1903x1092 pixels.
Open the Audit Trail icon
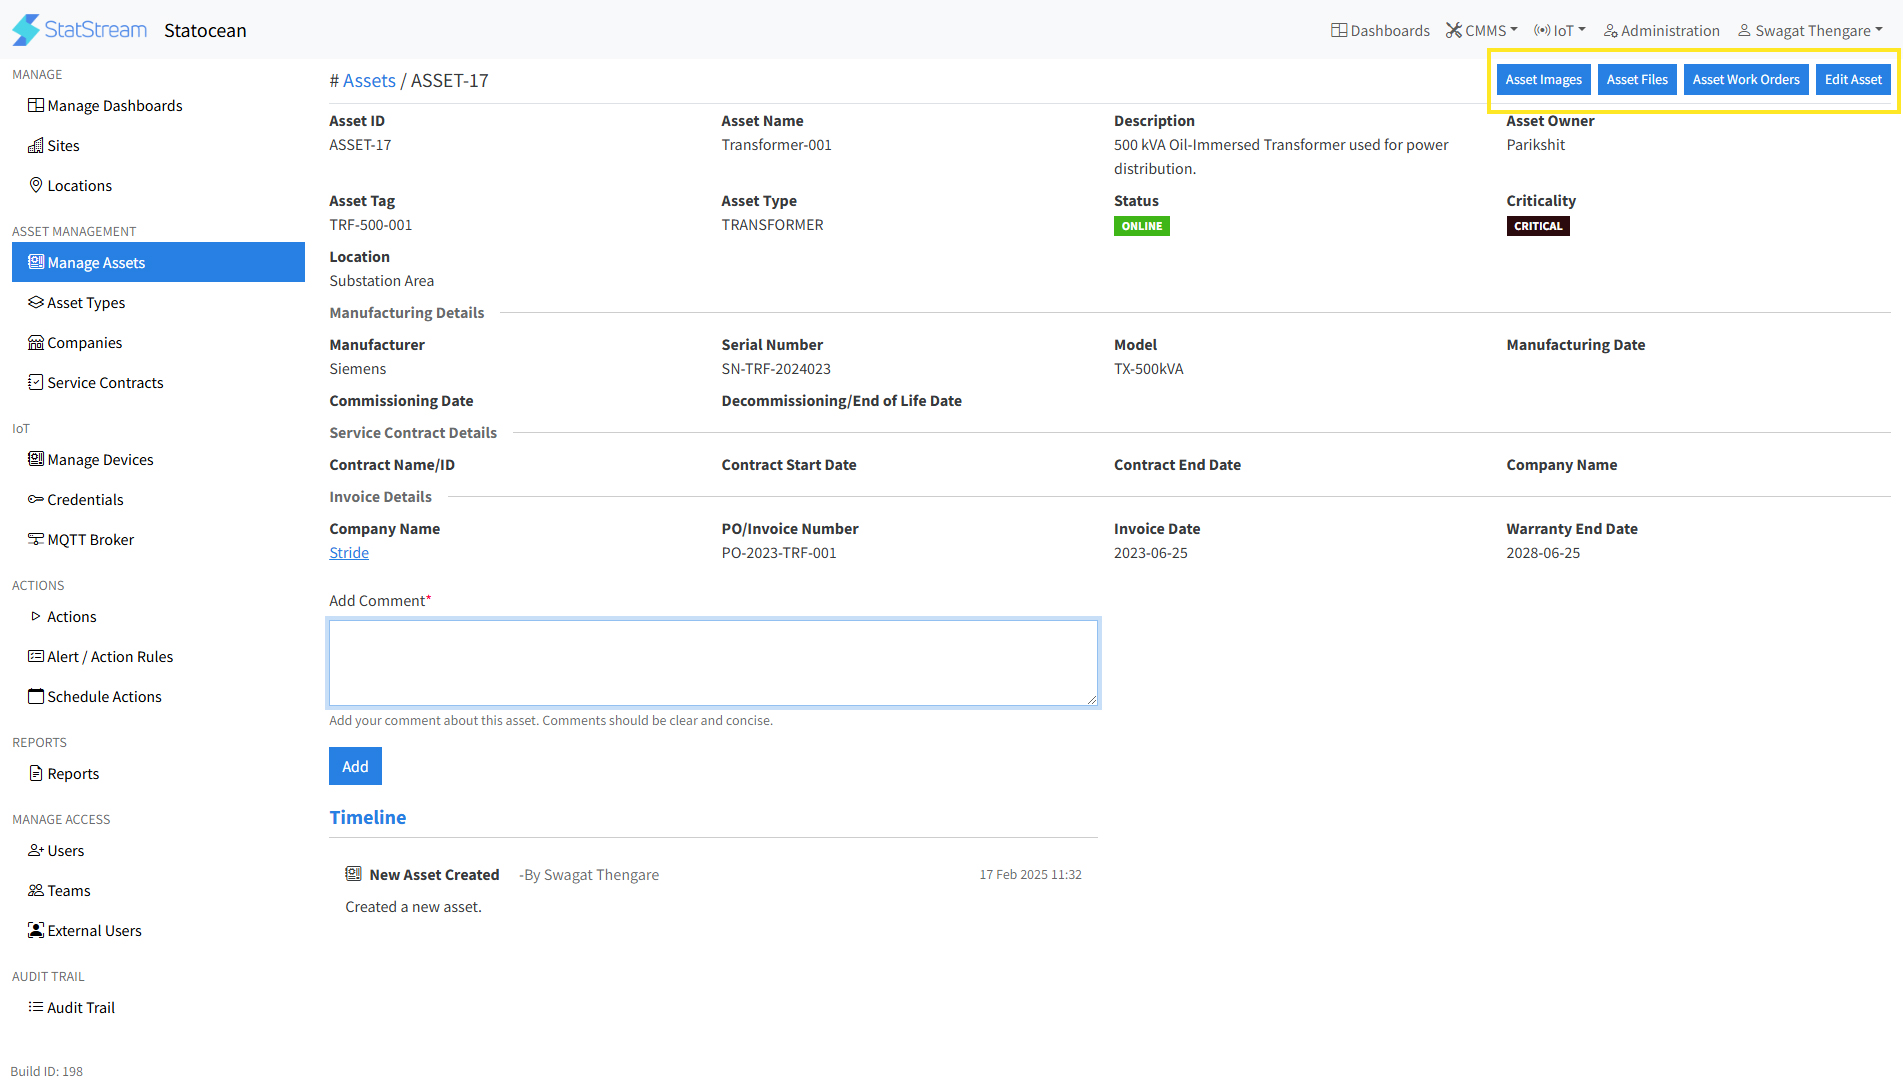(36, 1007)
